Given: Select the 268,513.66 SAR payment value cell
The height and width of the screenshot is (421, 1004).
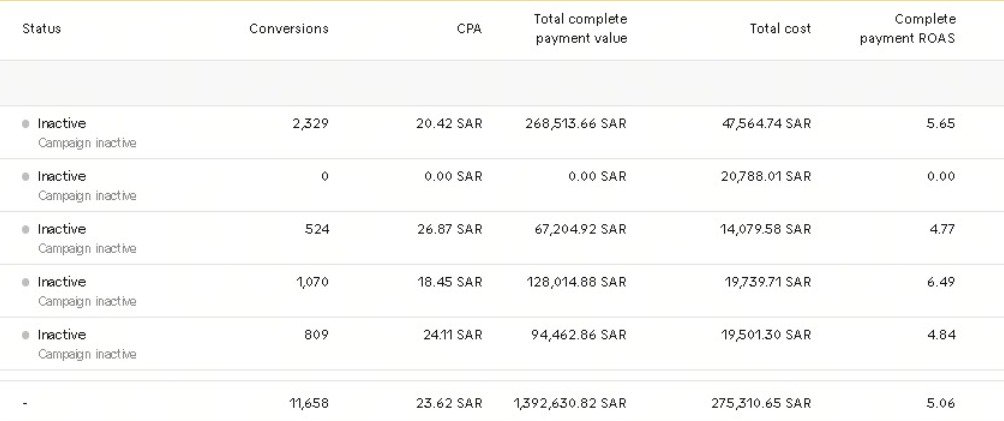Looking at the screenshot, I should pyautogui.click(x=576, y=124).
